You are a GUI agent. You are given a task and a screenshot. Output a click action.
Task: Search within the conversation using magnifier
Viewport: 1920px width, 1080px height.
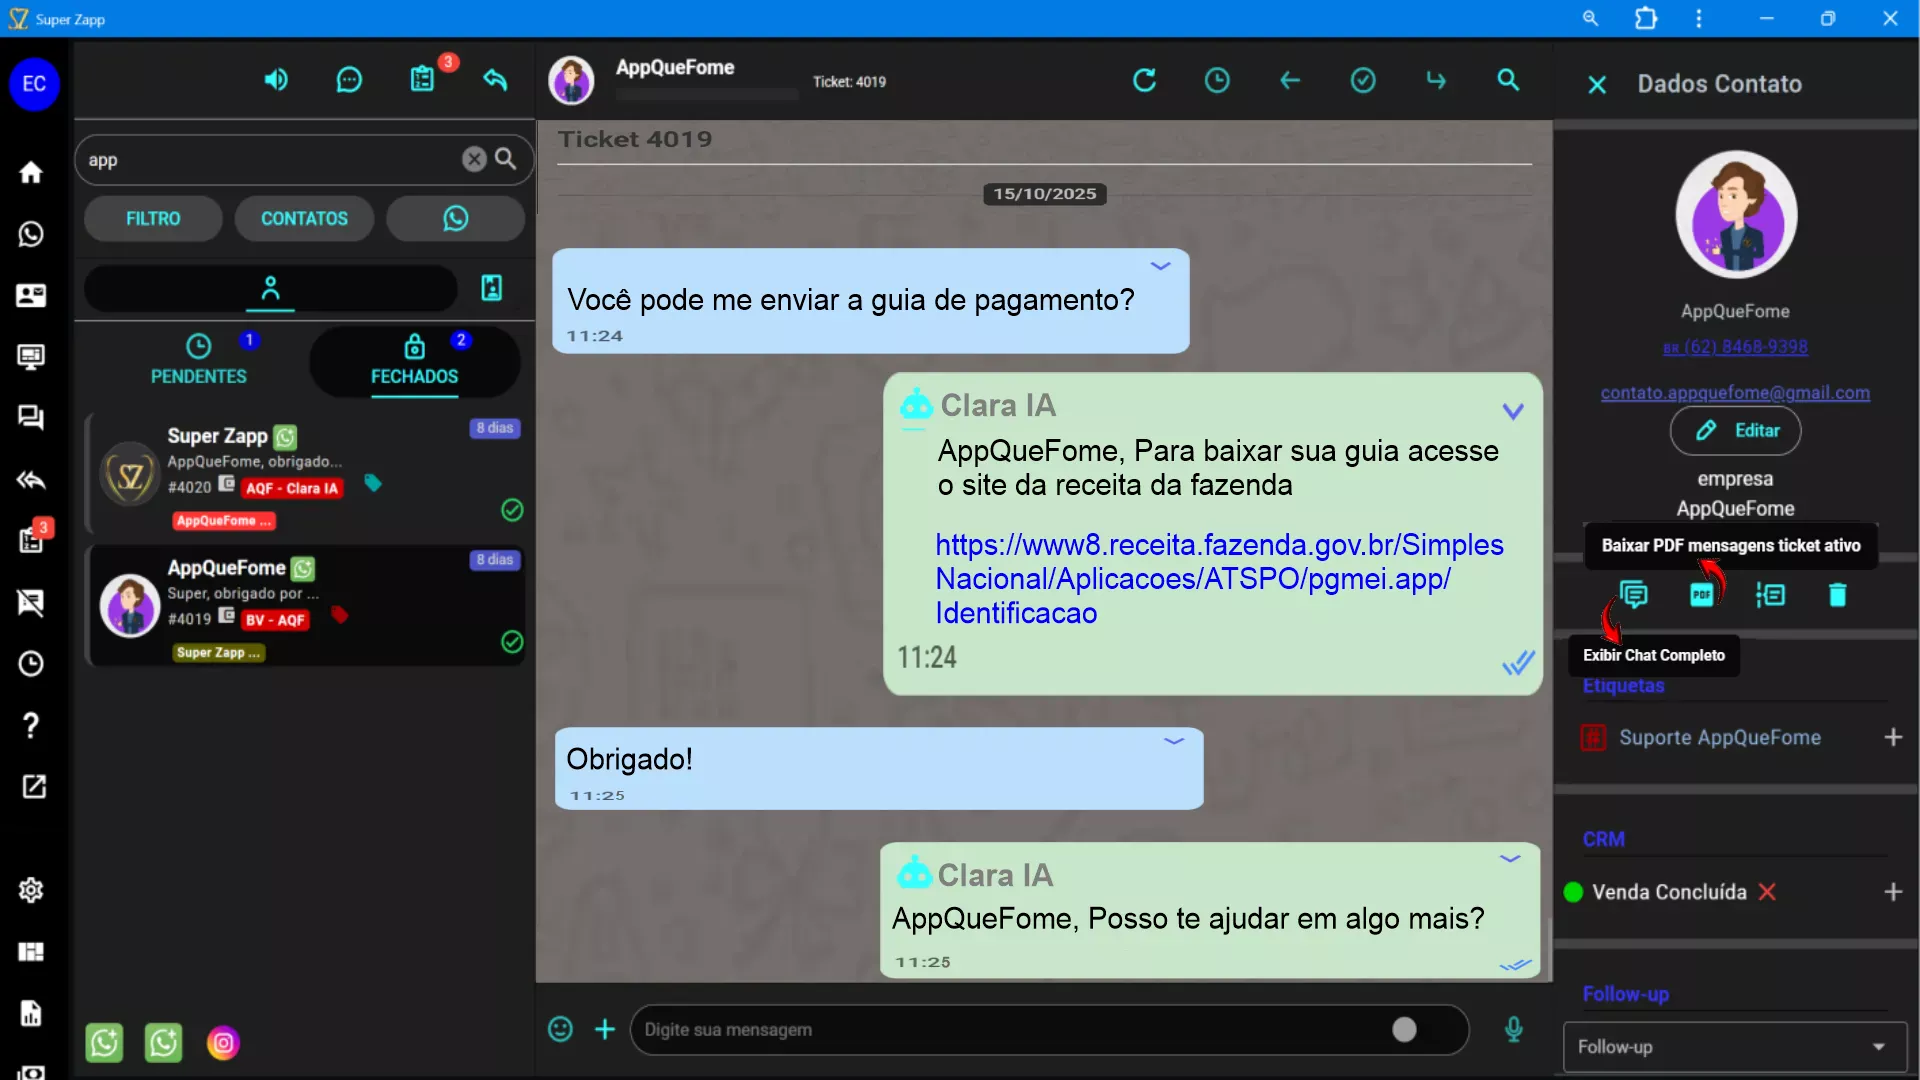(1508, 80)
